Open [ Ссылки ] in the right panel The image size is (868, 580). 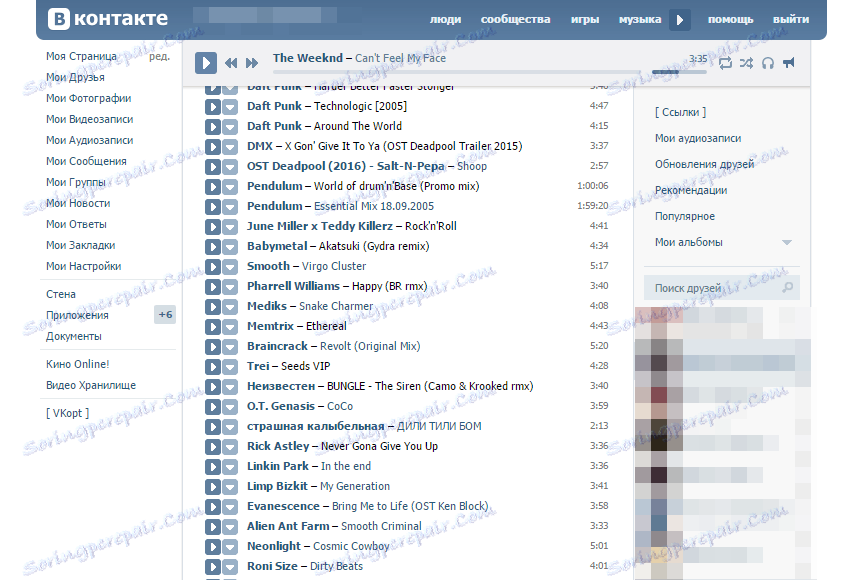(x=680, y=112)
